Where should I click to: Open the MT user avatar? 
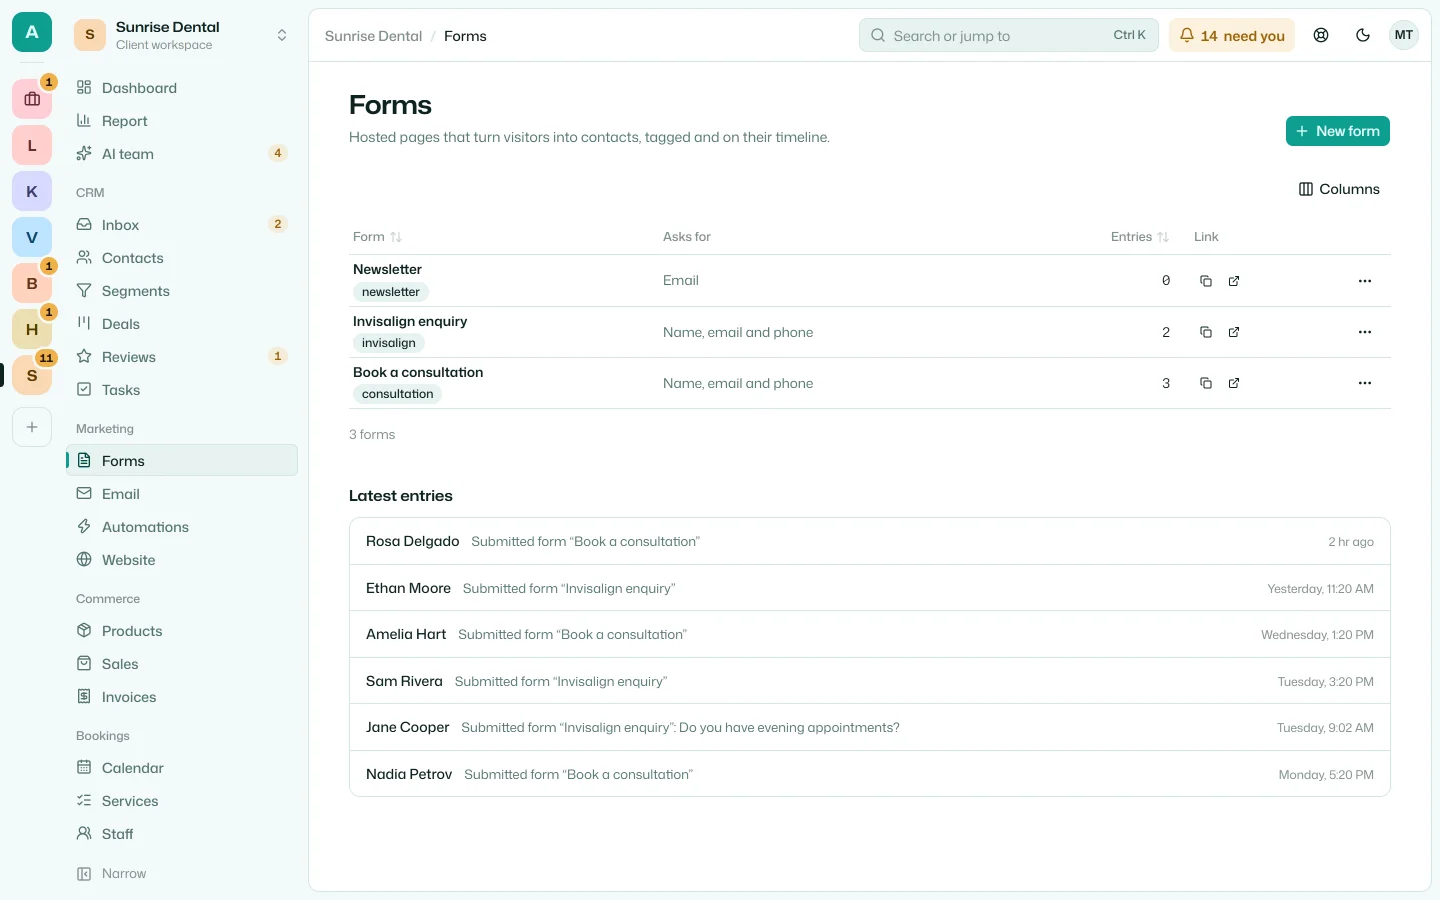point(1404,35)
